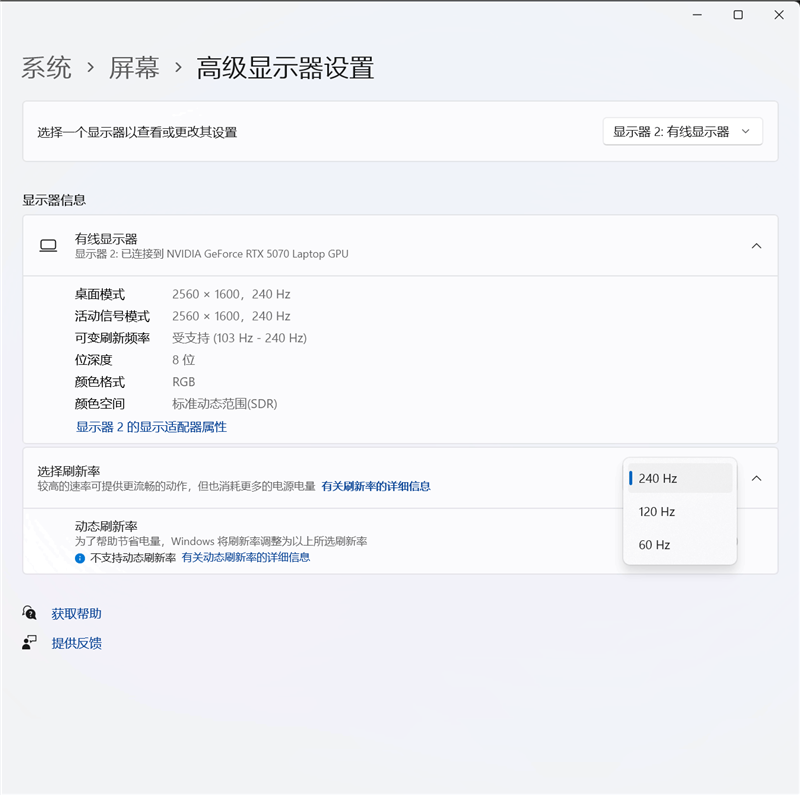This screenshot has height=795, width=800.
Task: Navigate to 系统 in the breadcrumb
Action: point(45,68)
